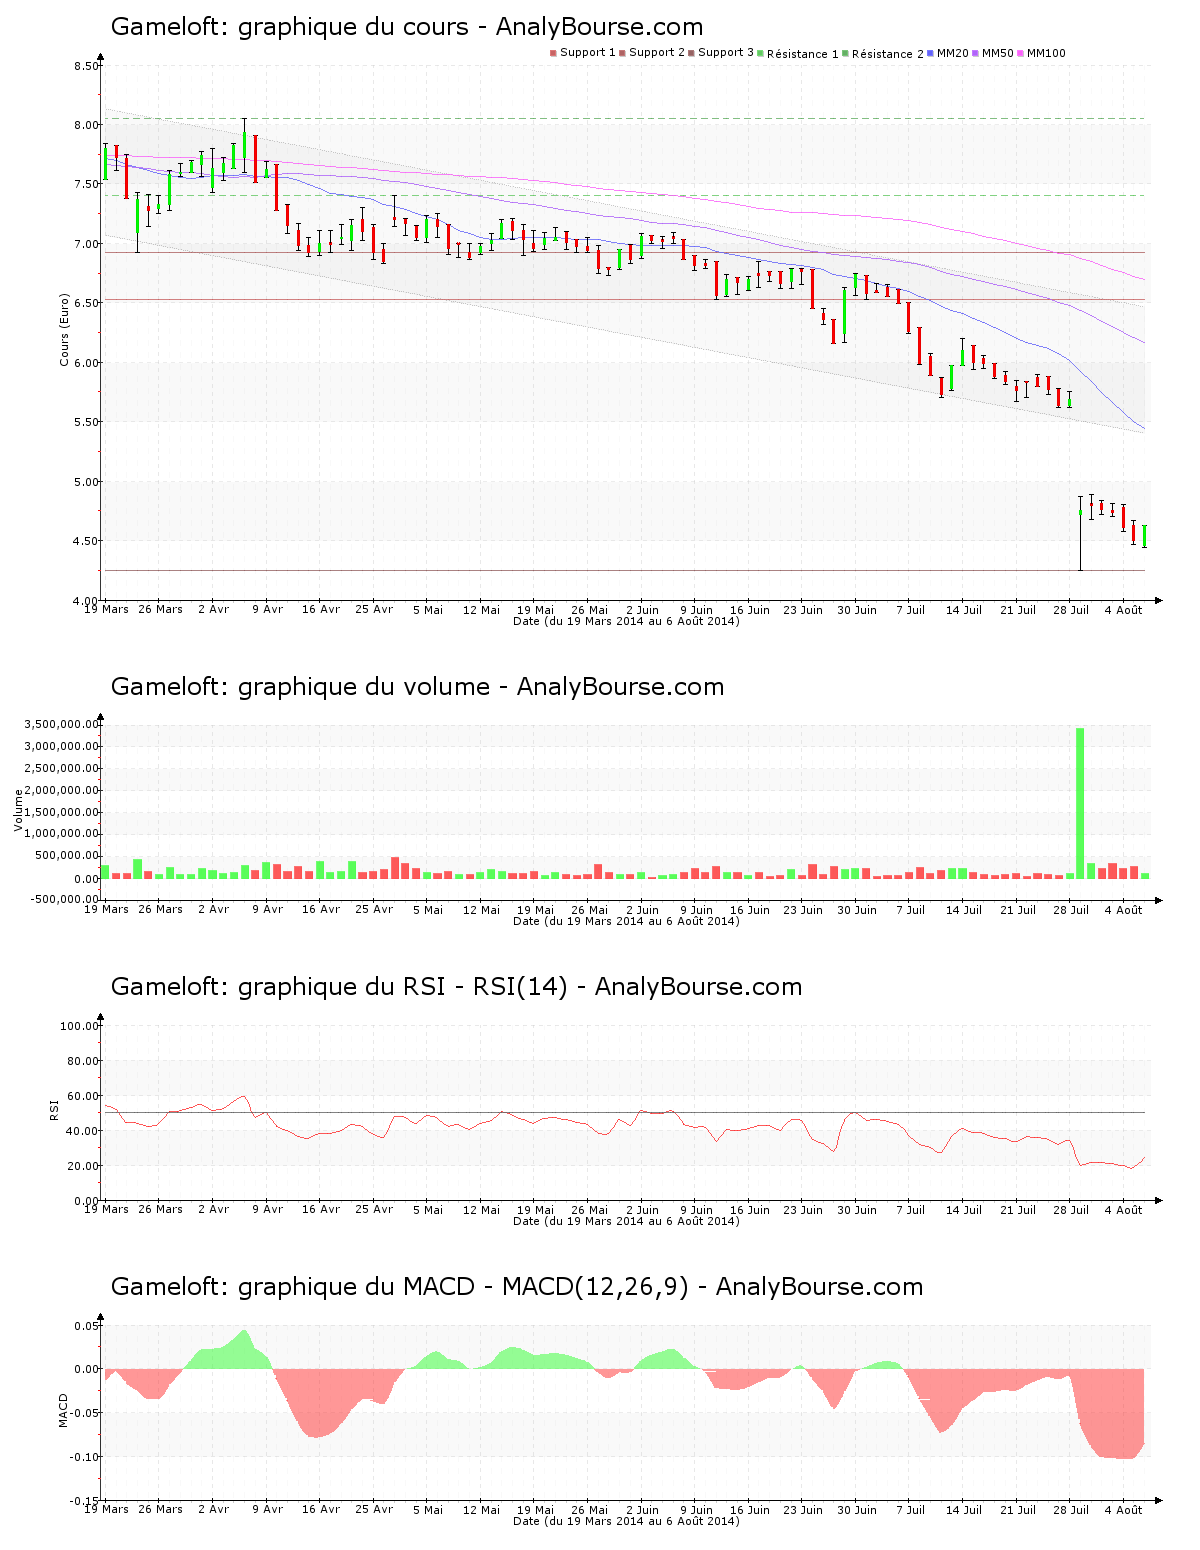Click the 'MACD' vertical axis label
Viewport: 1200px width, 1550px height.
tap(63, 1410)
